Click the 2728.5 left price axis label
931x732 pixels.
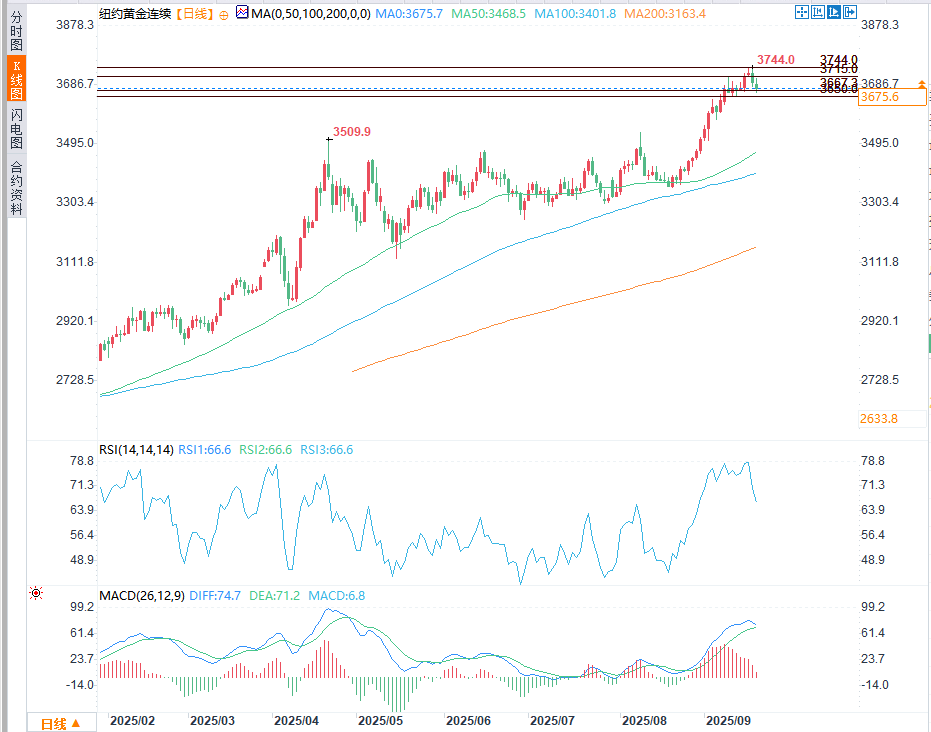click(x=75, y=380)
